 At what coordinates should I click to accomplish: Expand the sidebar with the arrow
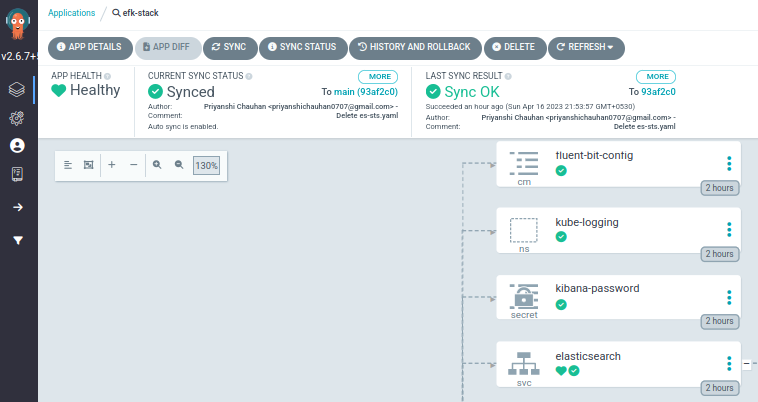tap(17, 207)
